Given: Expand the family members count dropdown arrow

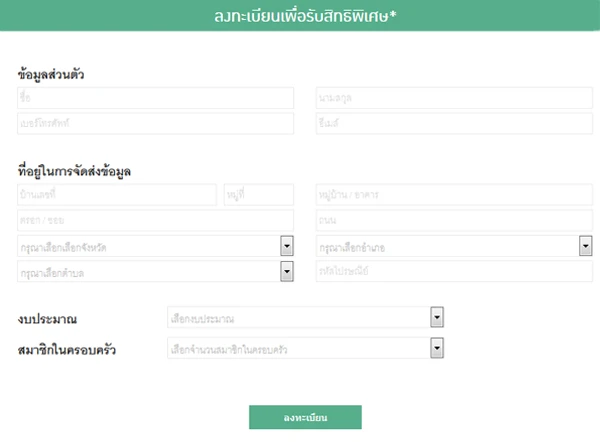Looking at the screenshot, I should 437,348.
